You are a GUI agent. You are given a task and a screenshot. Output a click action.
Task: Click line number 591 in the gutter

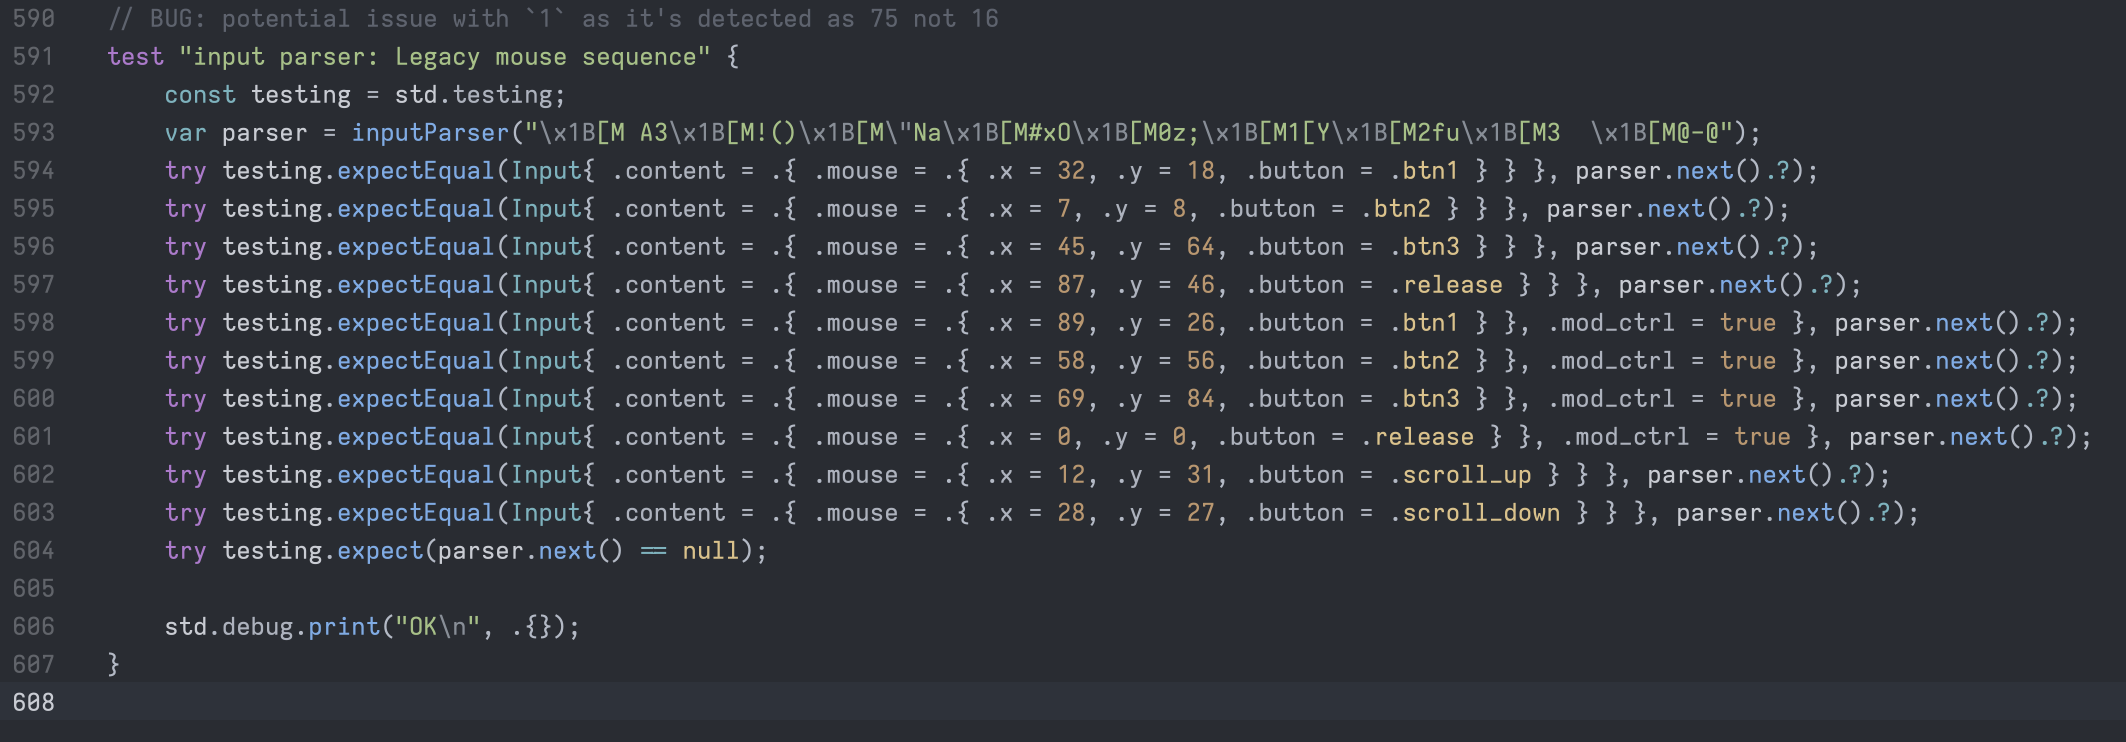(34, 57)
